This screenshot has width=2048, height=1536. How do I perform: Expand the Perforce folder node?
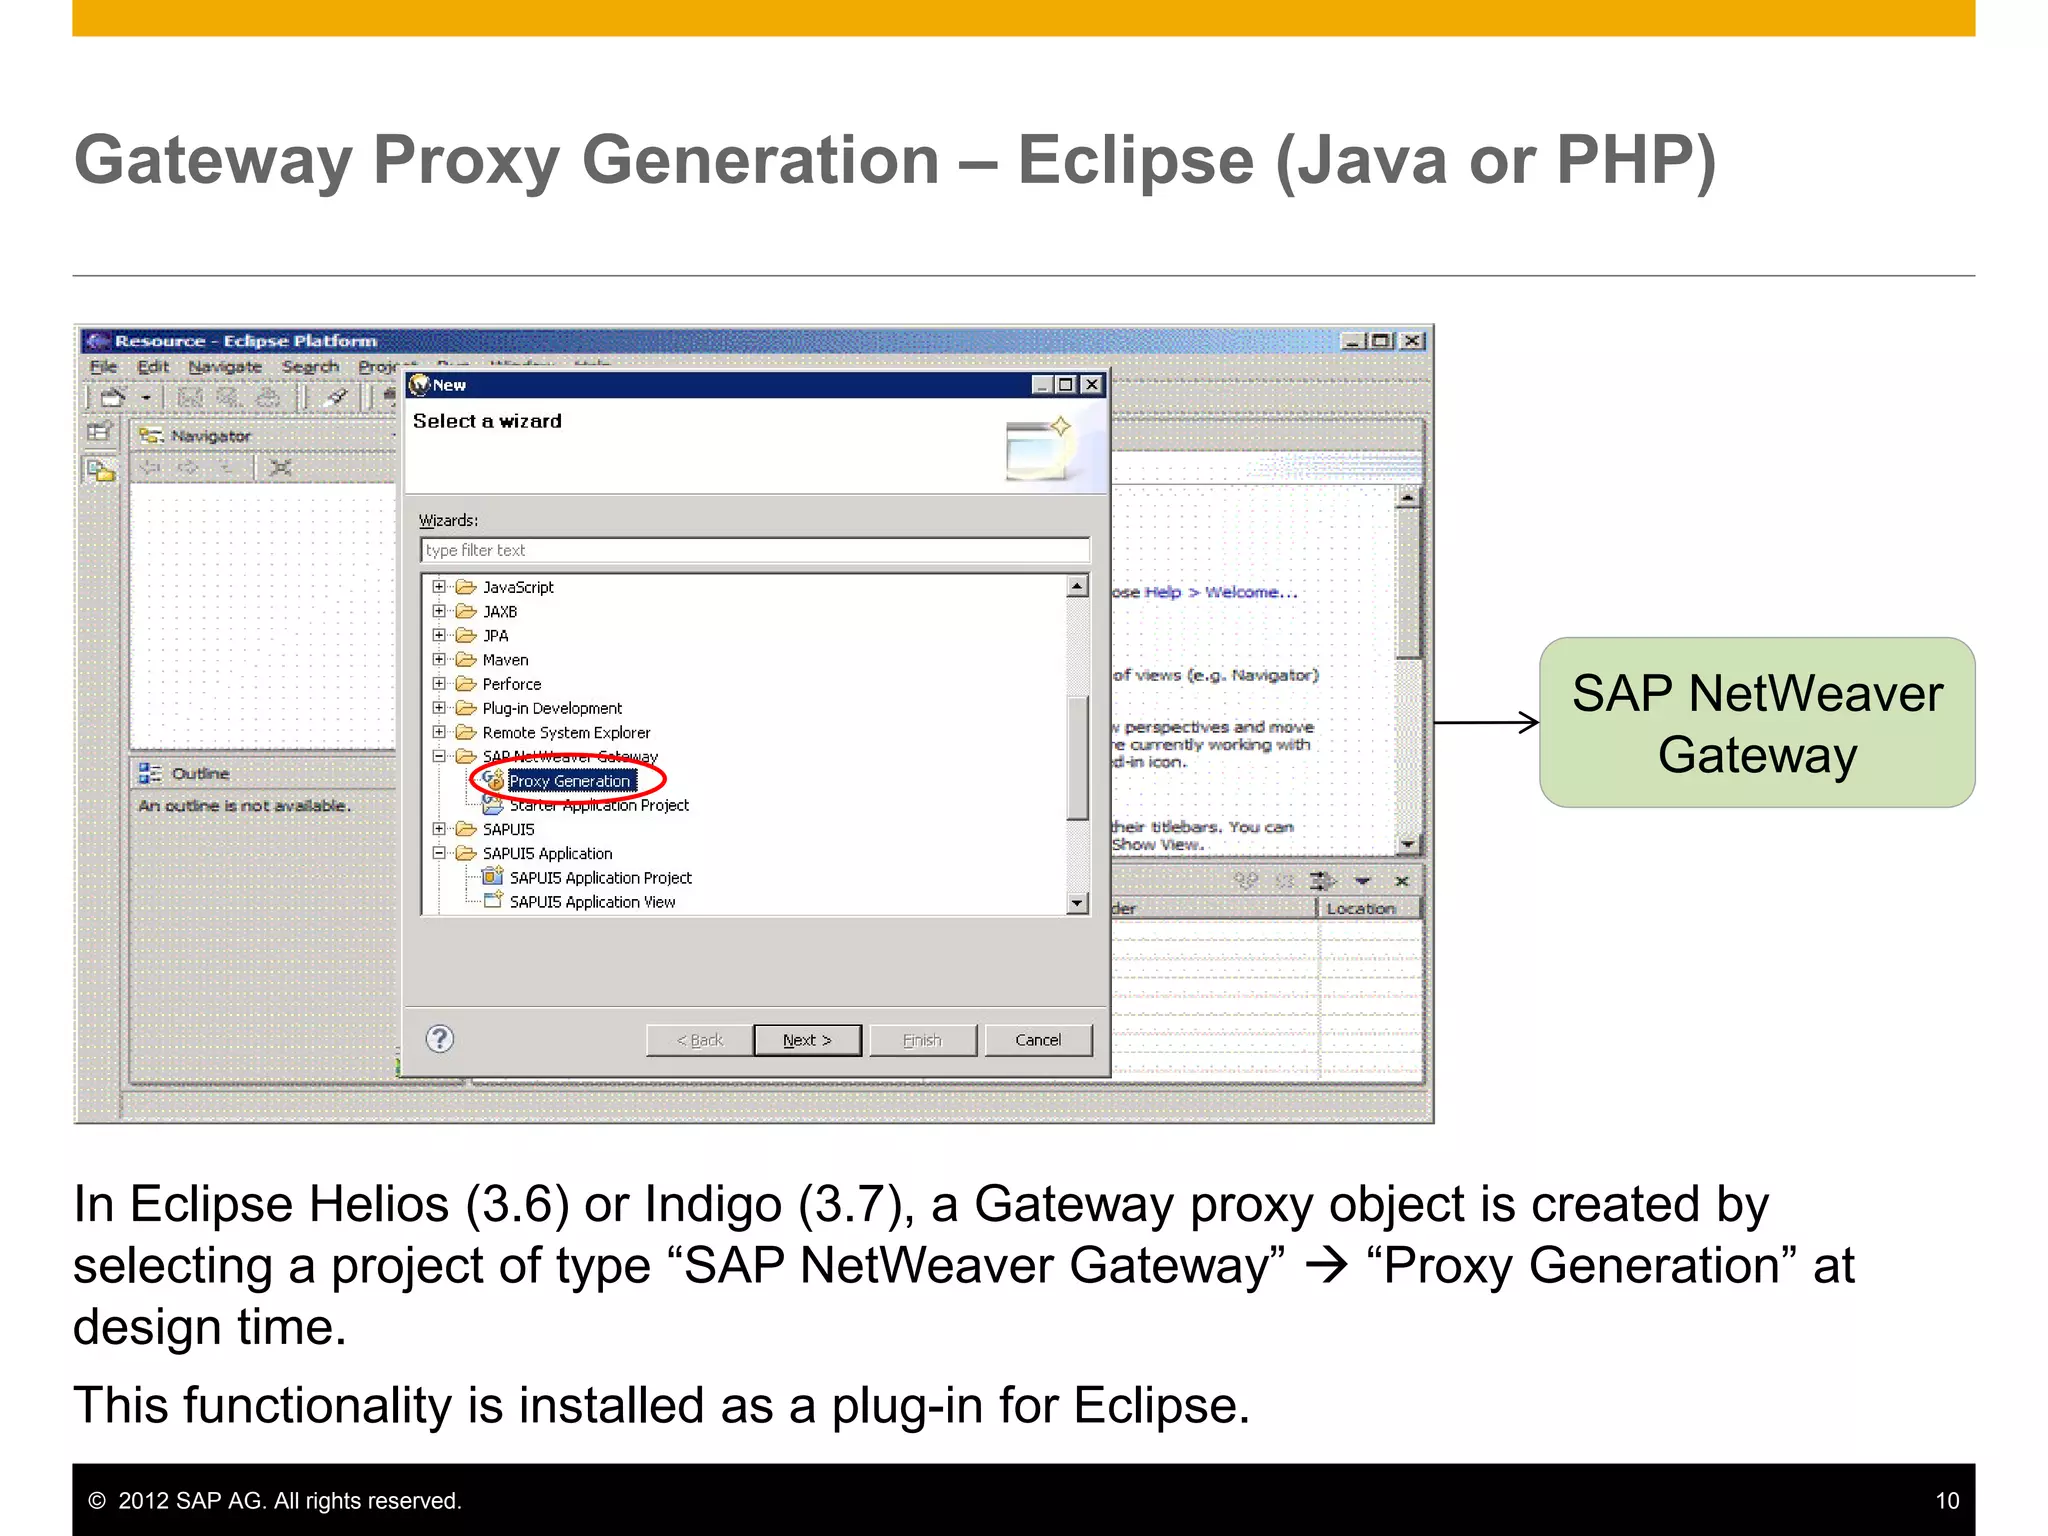click(439, 684)
